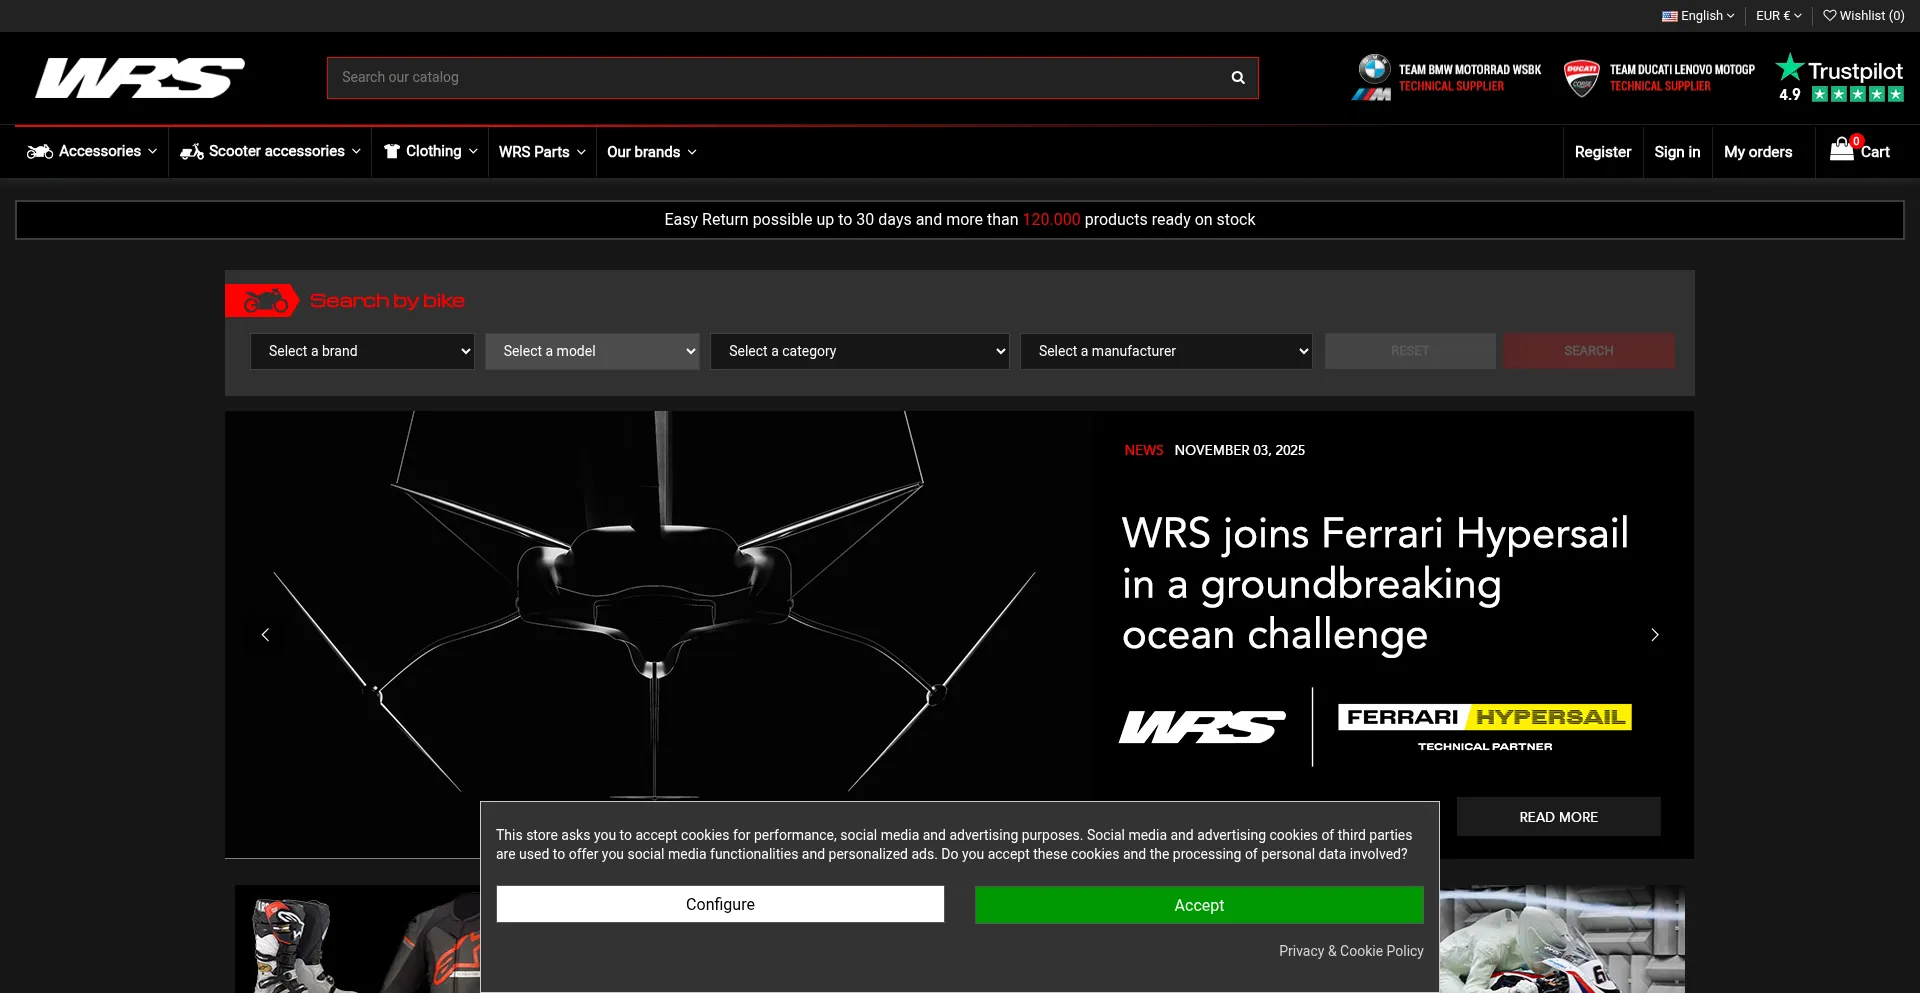Click the motorcycle boots and jacket thumbnail
The image size is (1920, 993).
pyautogui.click(x=357, y=939)
